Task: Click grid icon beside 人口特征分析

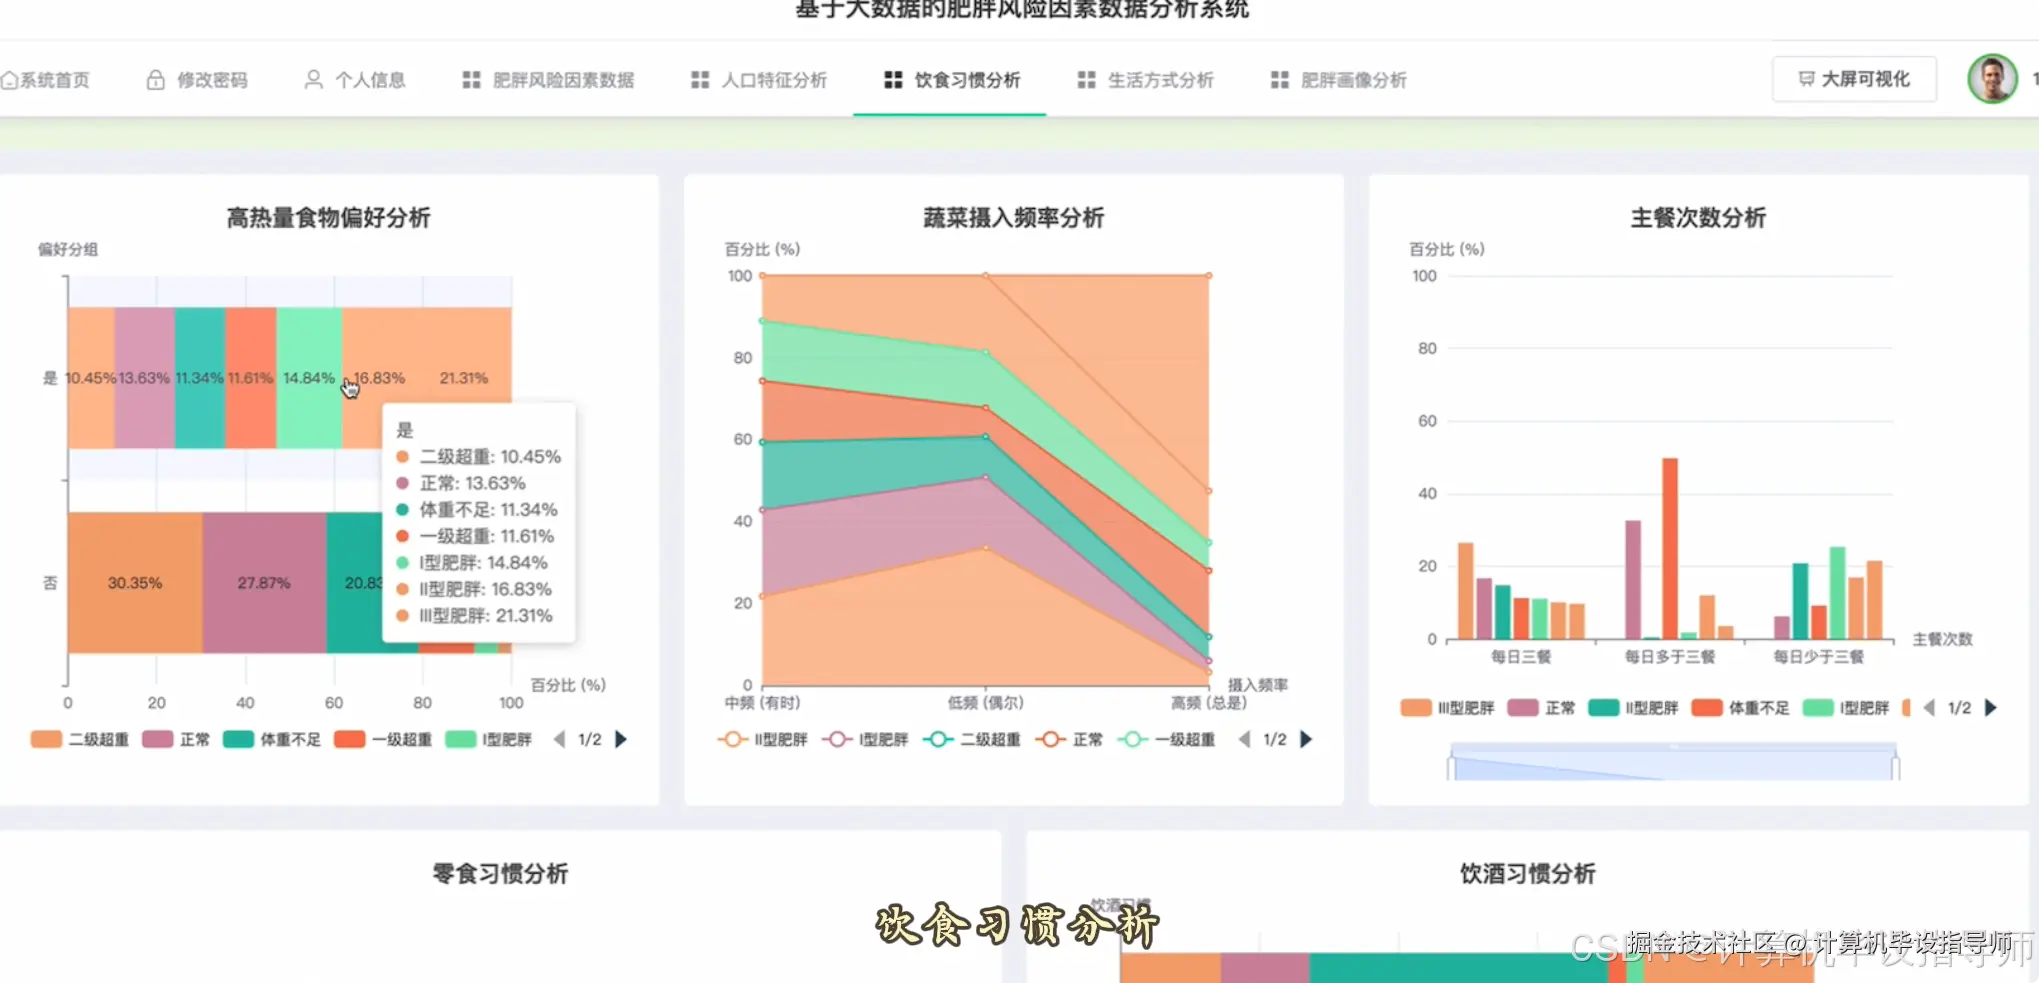Action: tap(700, 80)
